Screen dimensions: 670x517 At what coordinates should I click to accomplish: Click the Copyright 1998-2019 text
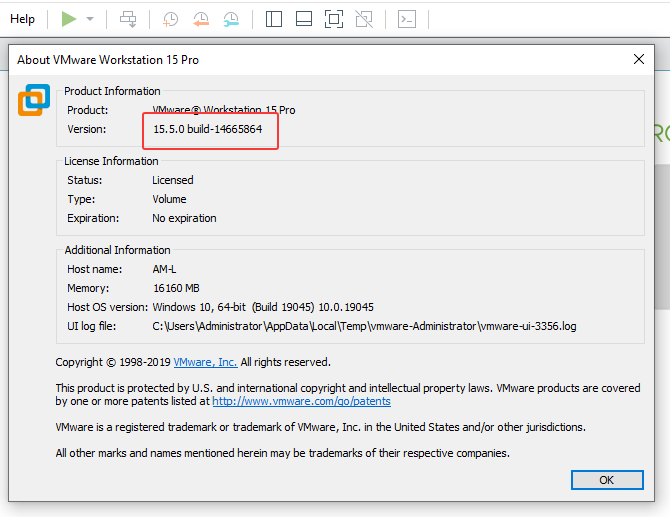click(x=113, y=362)
